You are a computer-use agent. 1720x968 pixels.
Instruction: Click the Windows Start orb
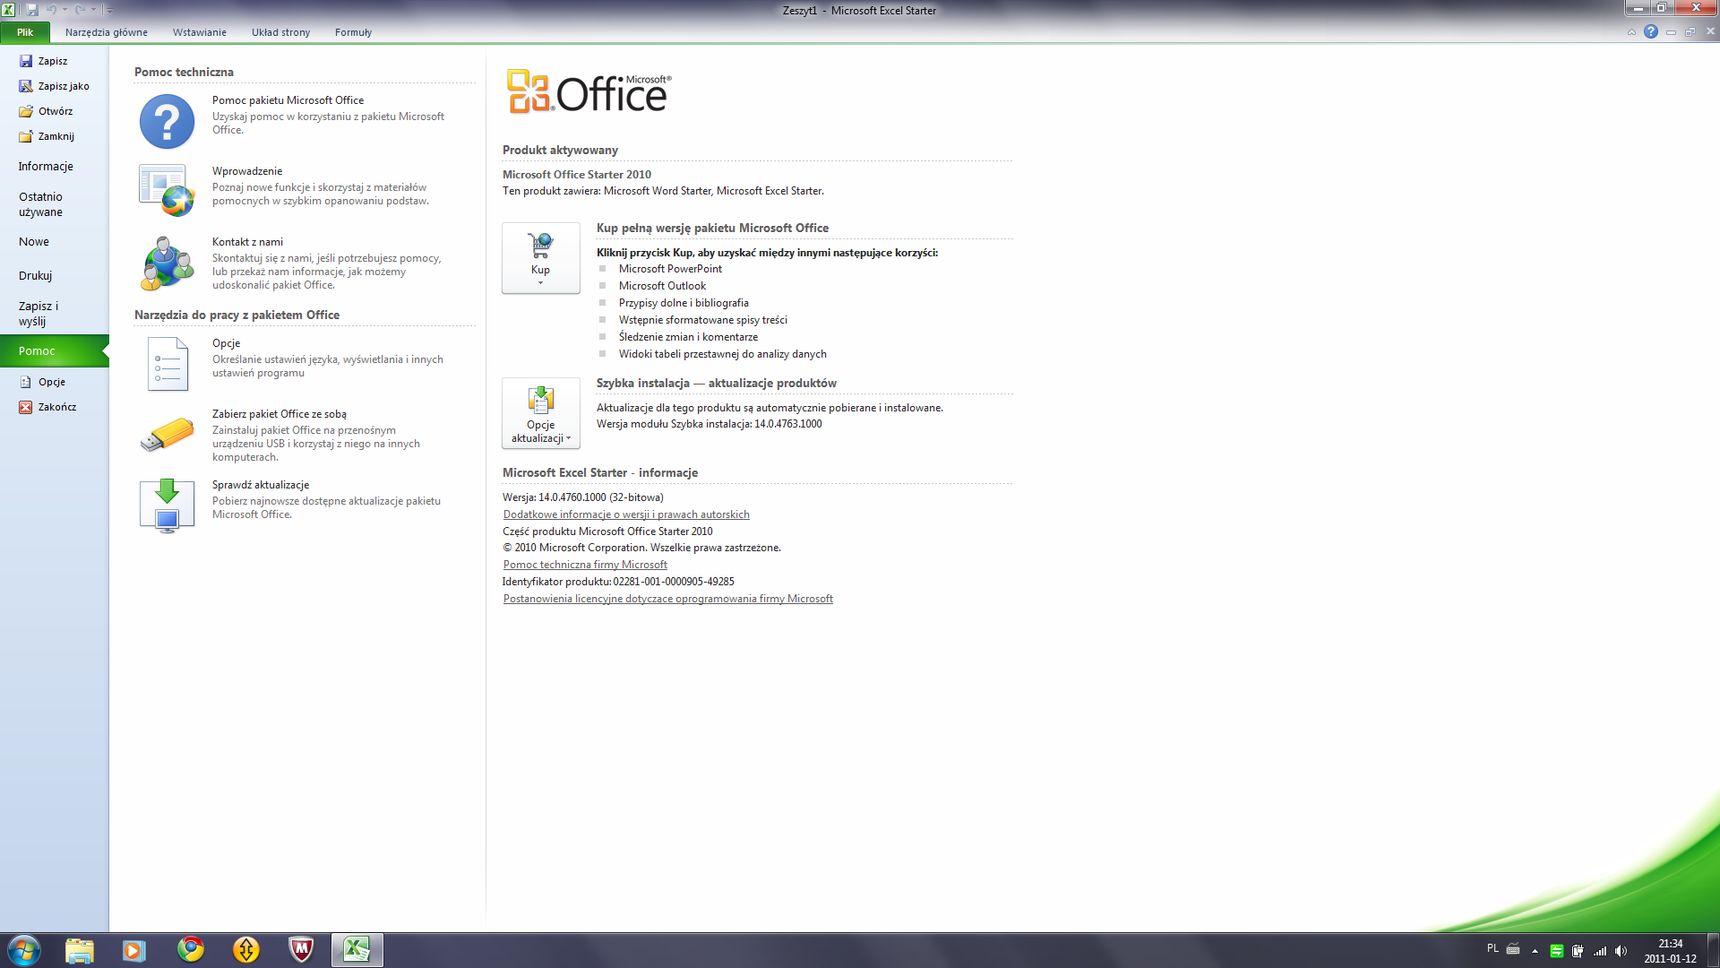coord(23,949)
